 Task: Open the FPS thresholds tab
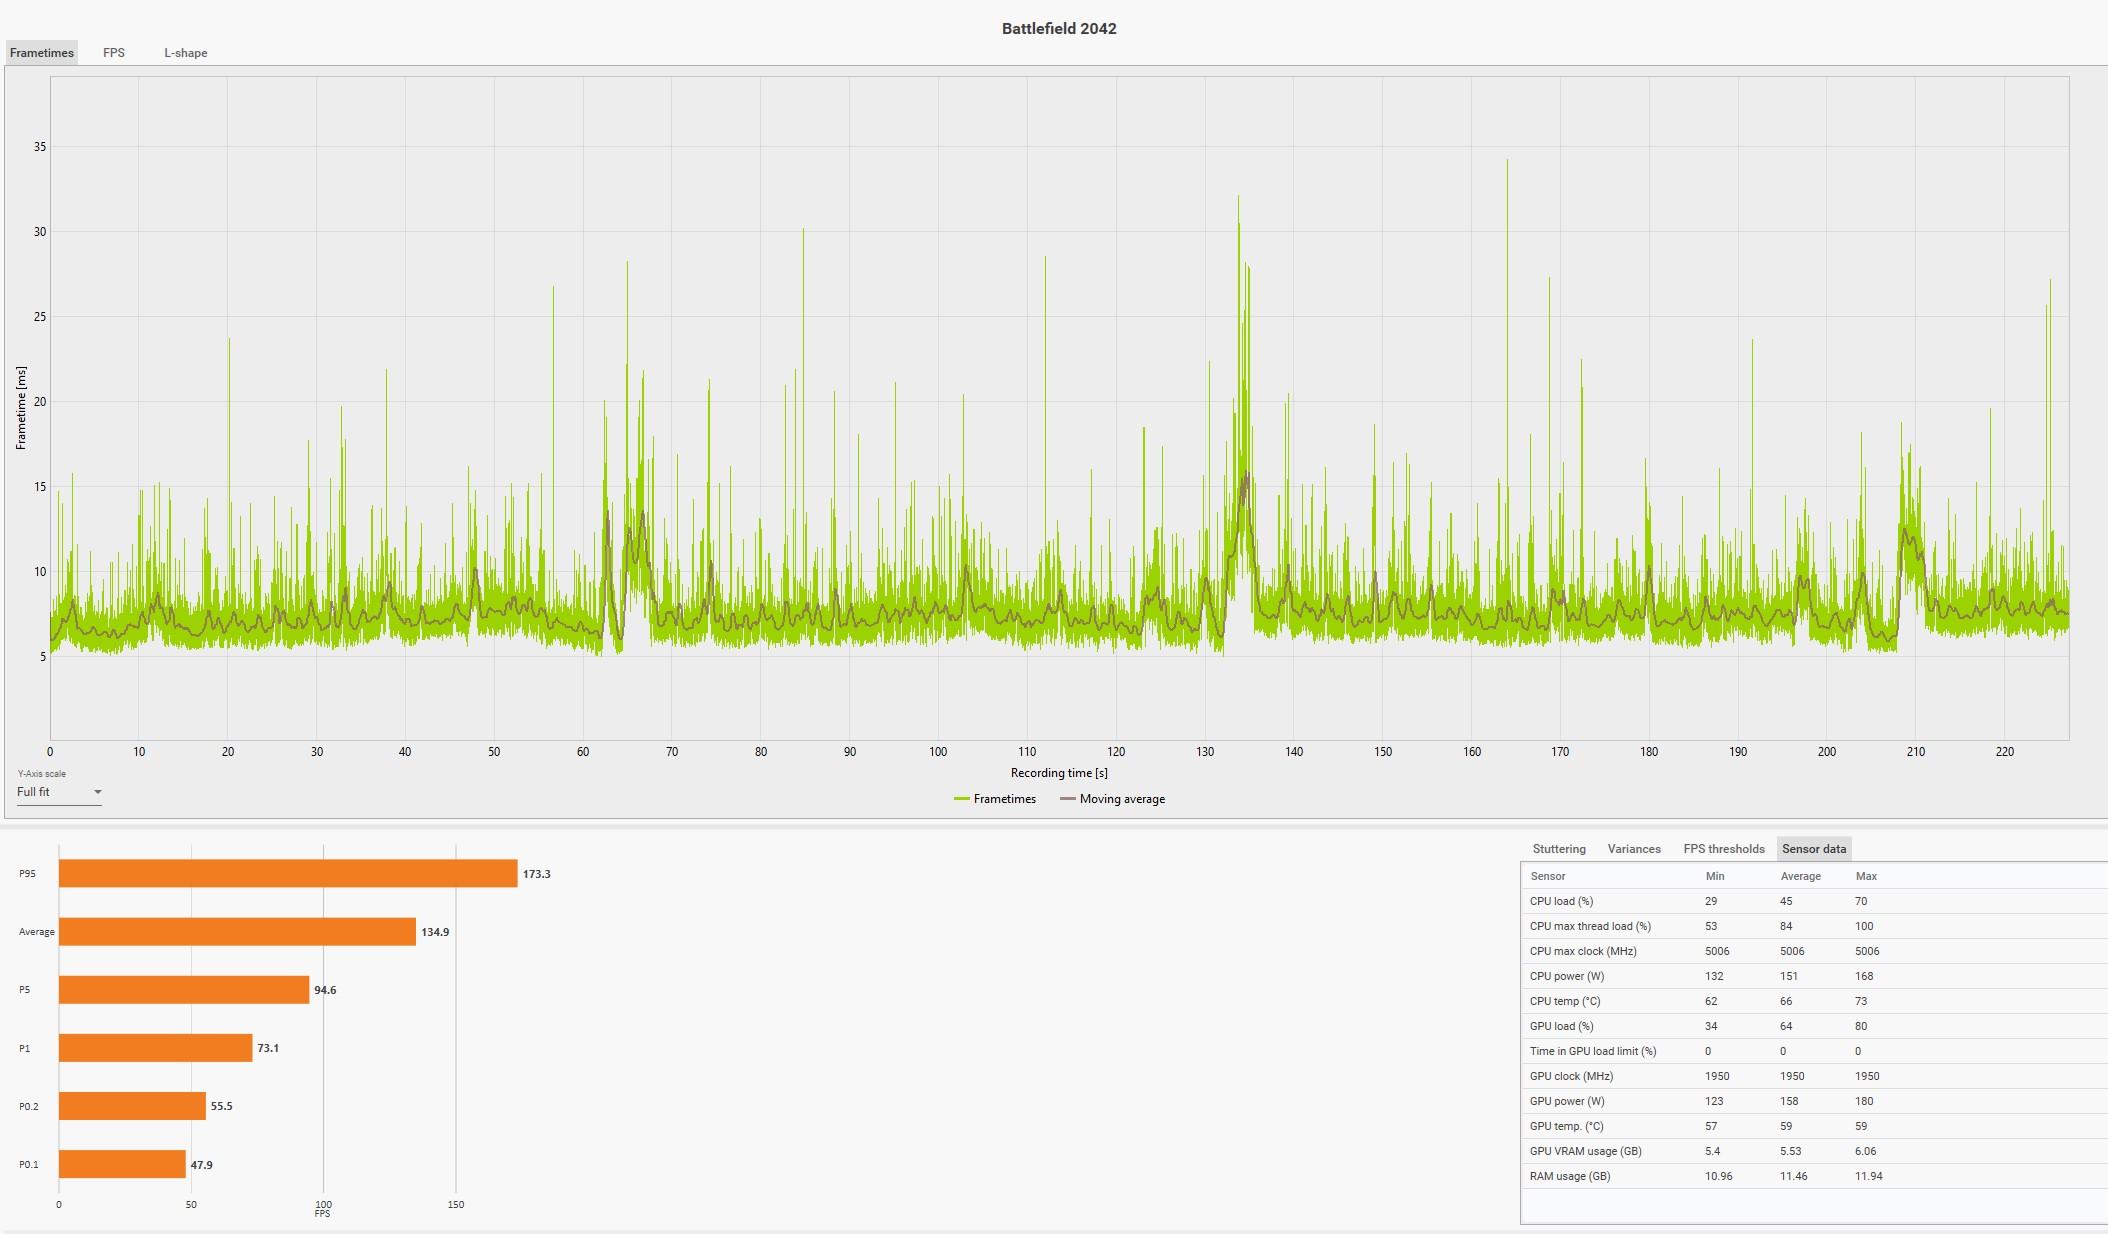(1724, 849)
